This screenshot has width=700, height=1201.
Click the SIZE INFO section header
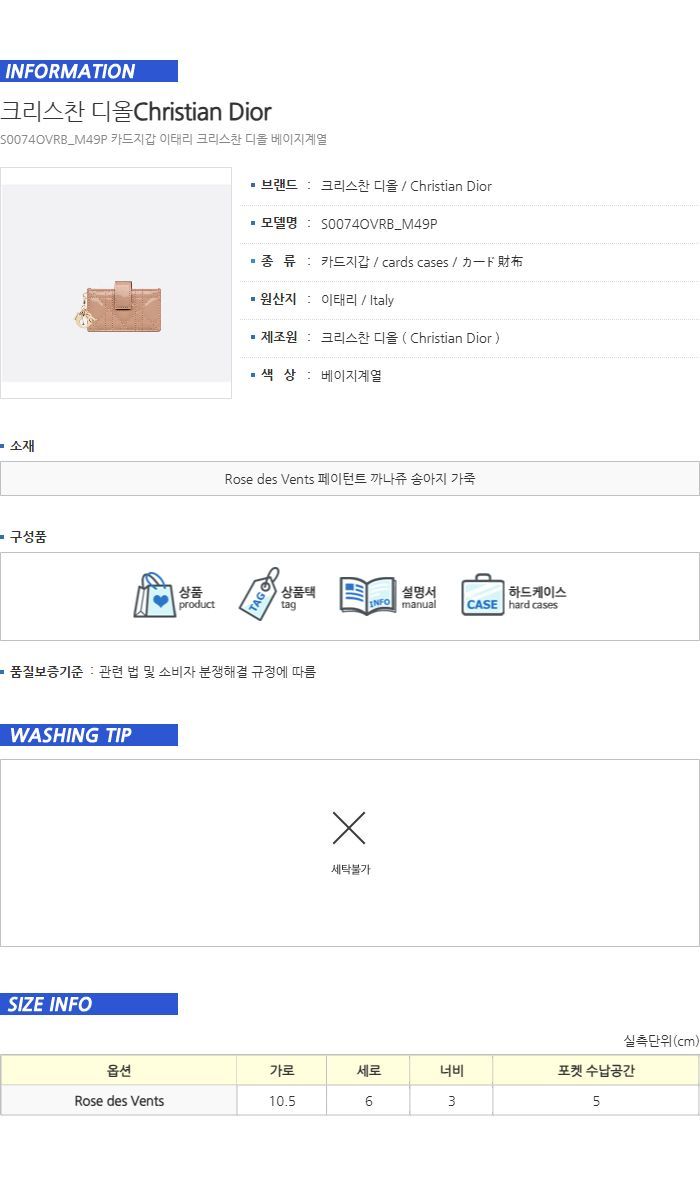pyautogui.click(x=89, y=1004)
